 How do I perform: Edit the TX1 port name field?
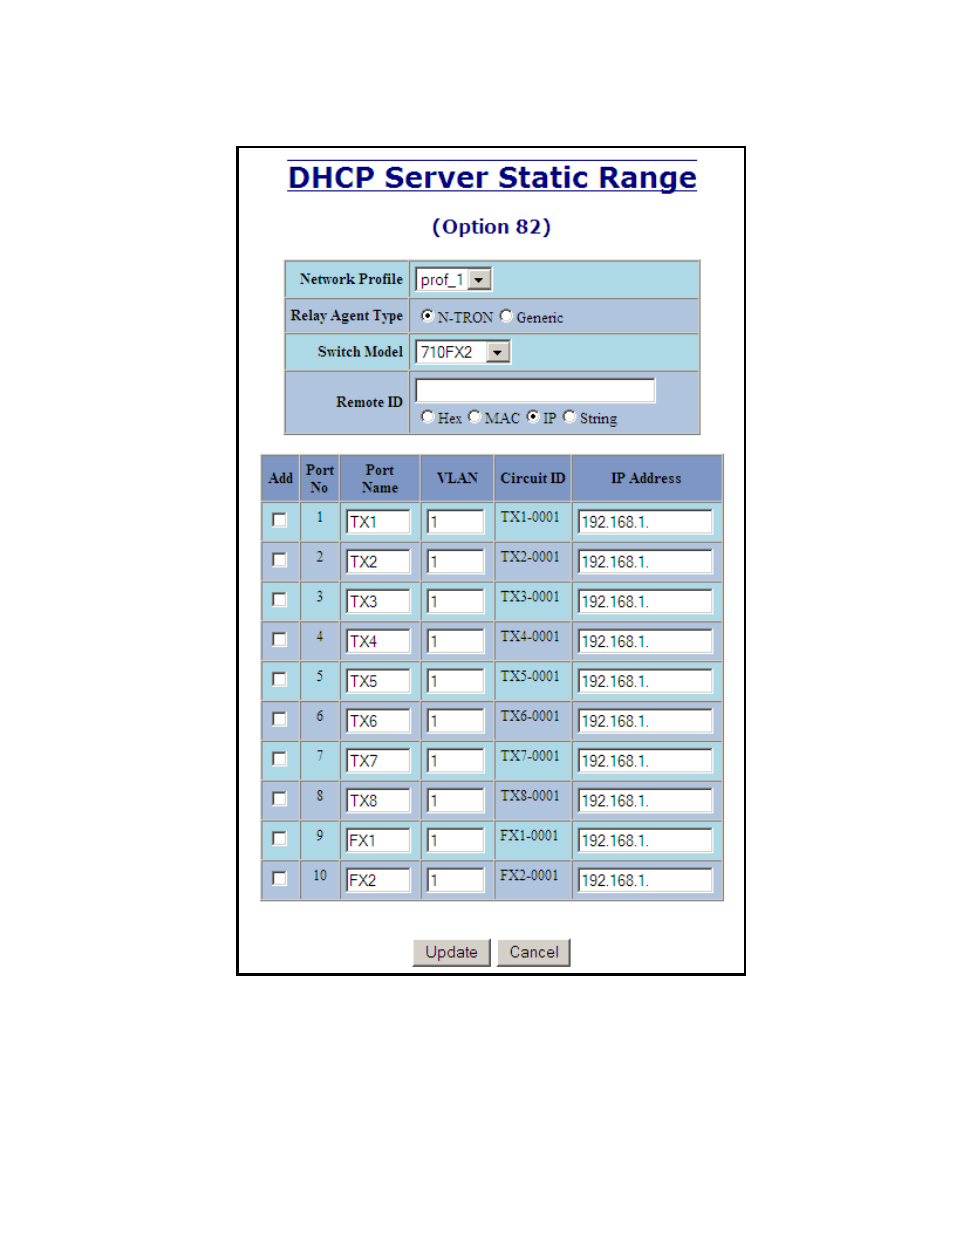378,522
